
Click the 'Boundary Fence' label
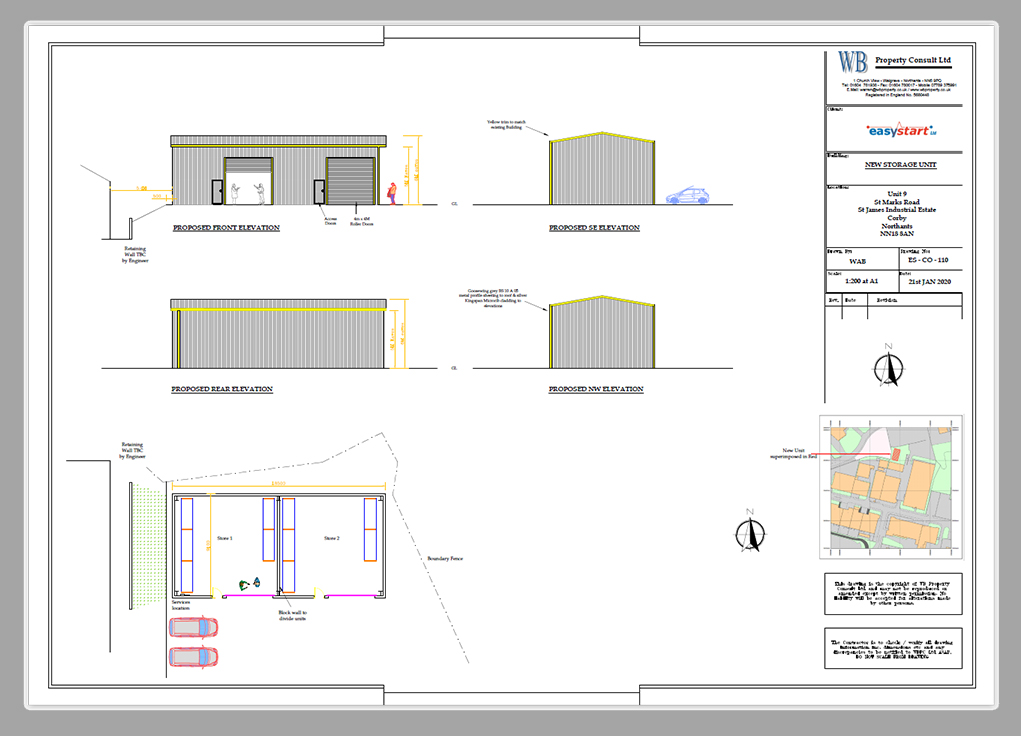[445, 559]
